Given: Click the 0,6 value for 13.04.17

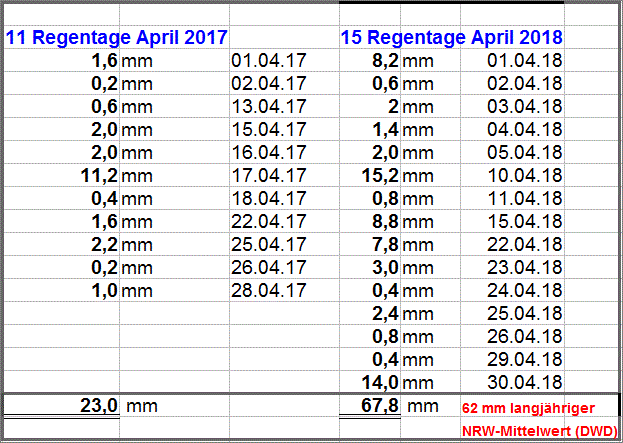Looking at the screenshot, I should coord(104,107).
